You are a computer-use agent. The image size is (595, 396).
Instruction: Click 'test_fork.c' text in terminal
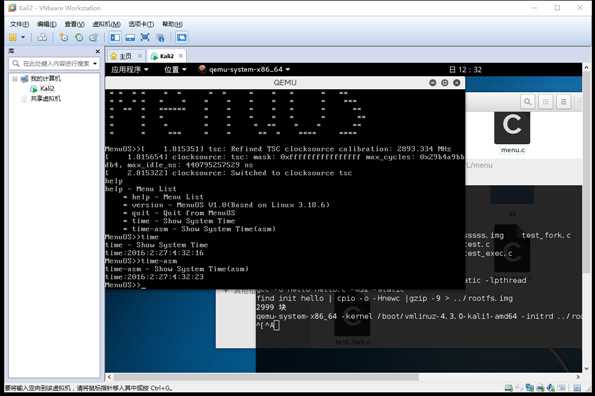point(546,236)
